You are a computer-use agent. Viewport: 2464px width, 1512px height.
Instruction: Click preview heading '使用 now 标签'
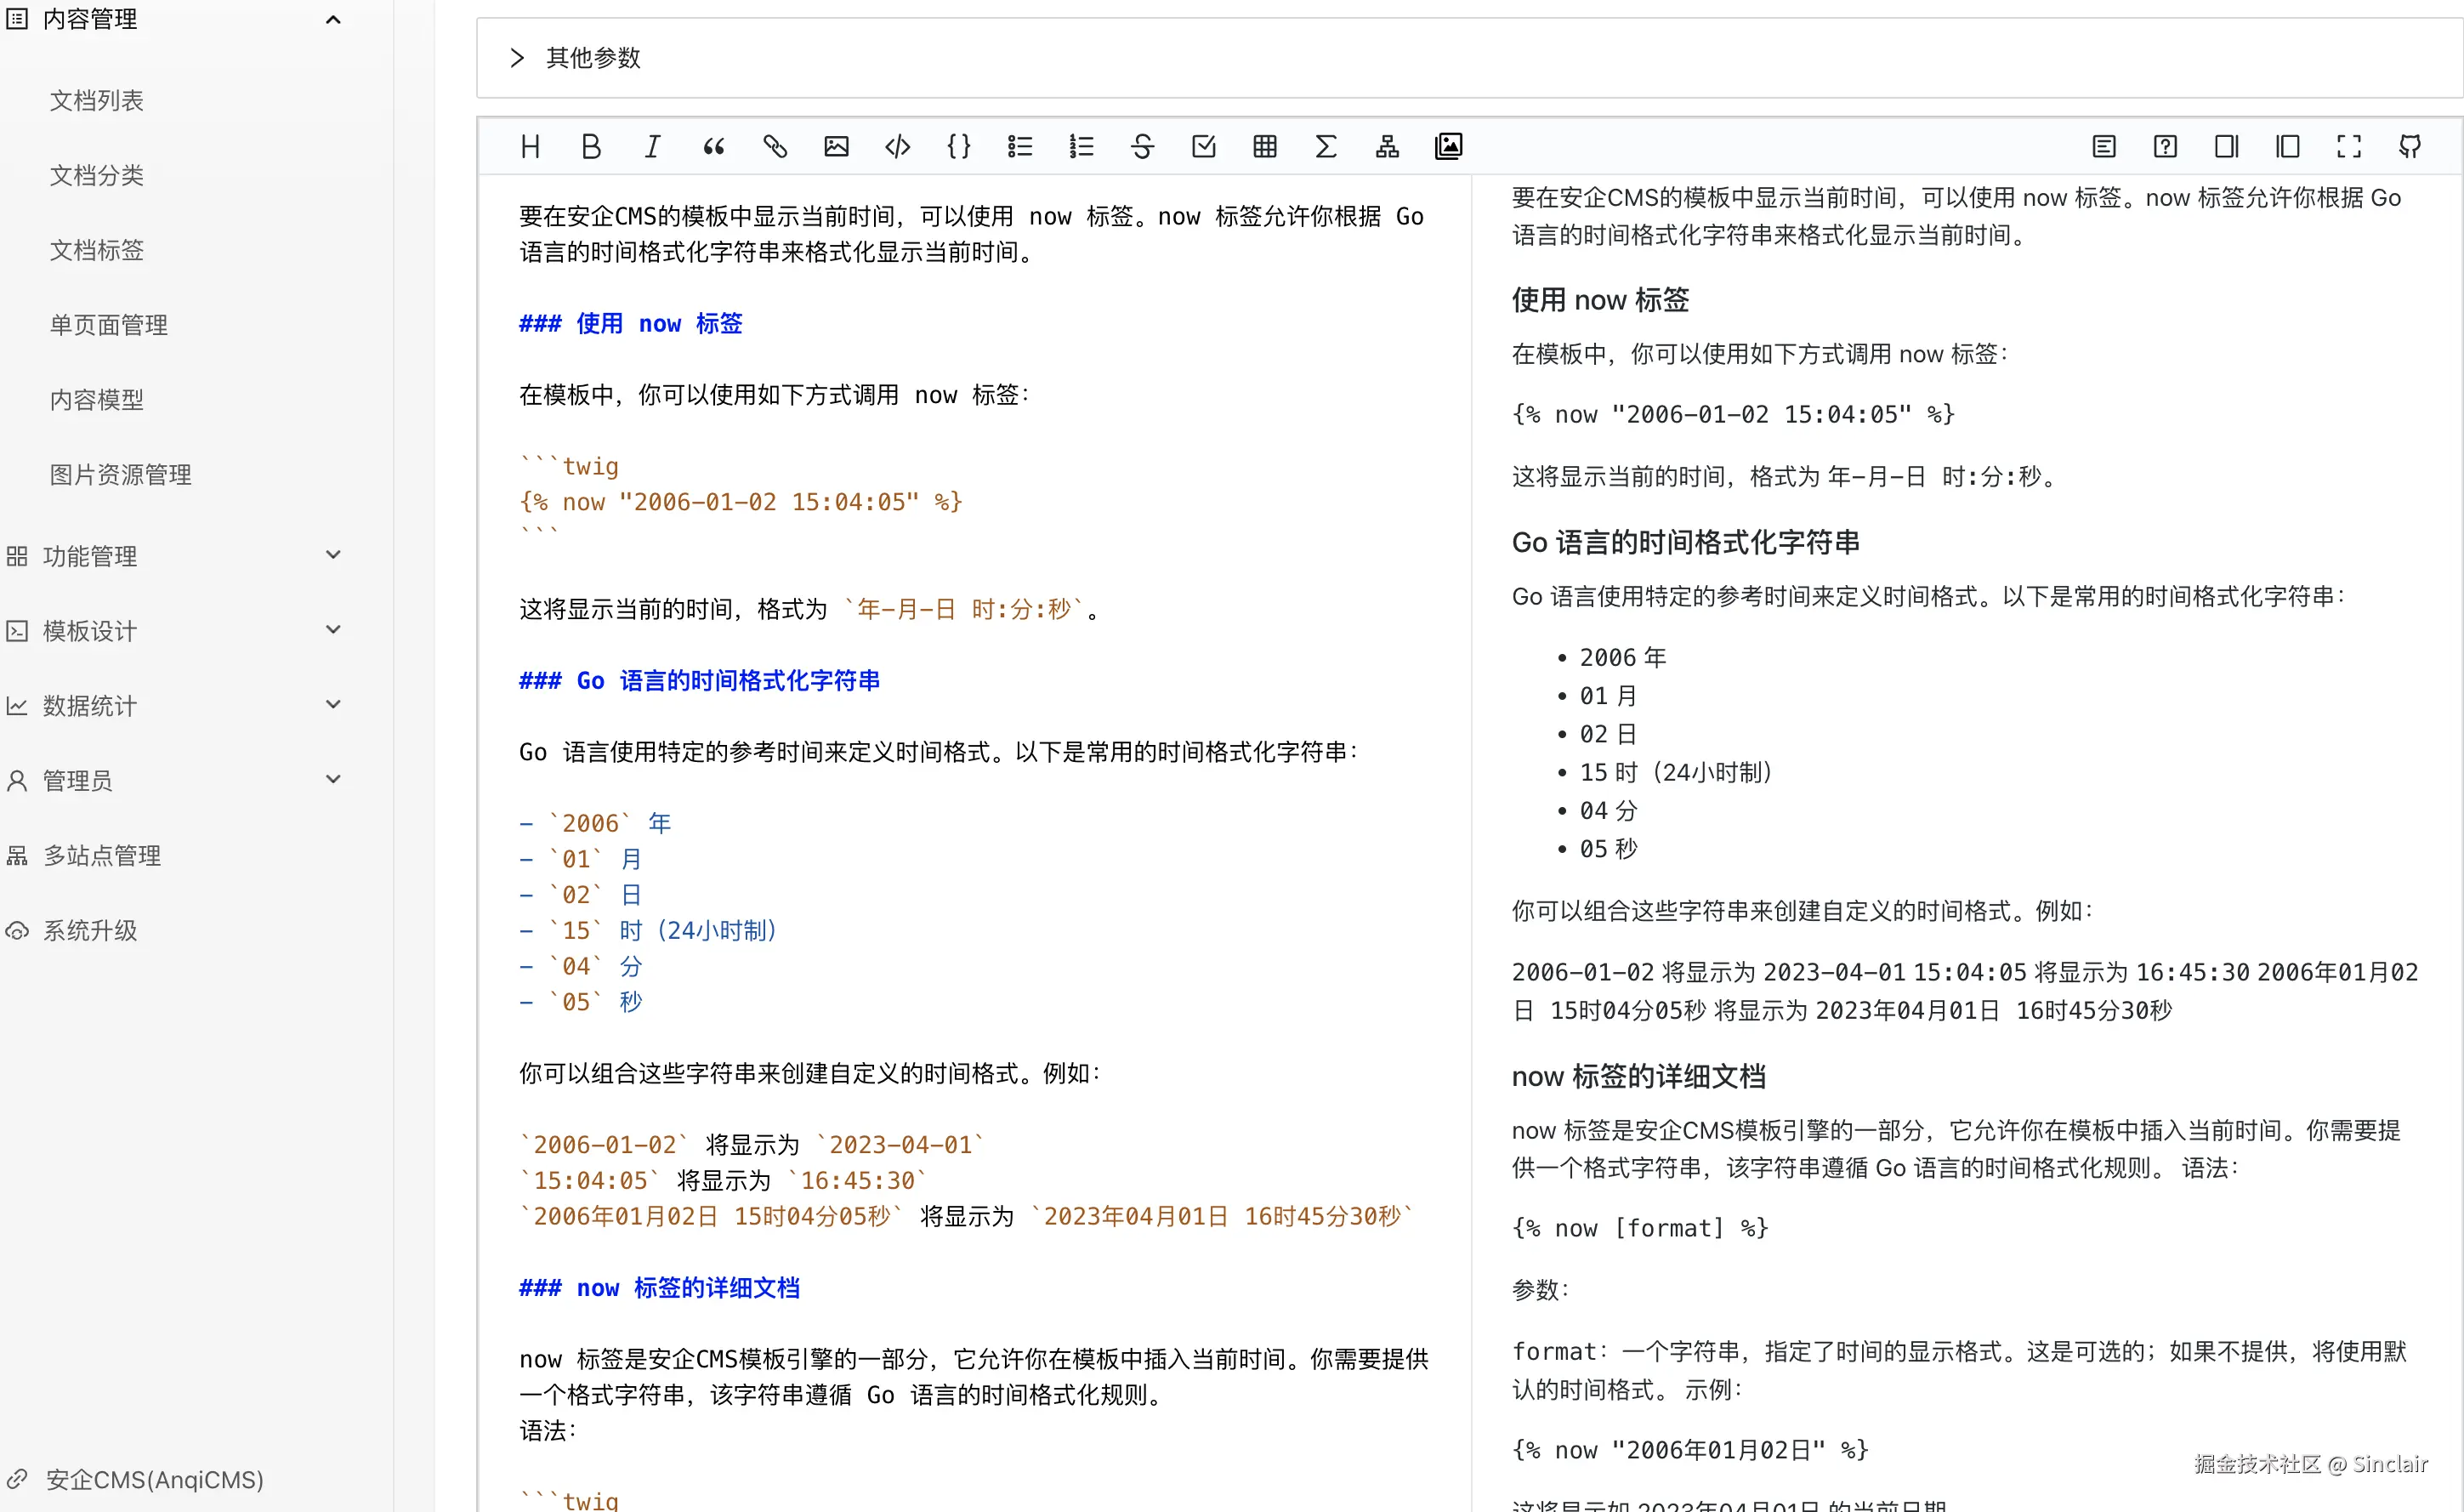click(x=1601, y=300)
